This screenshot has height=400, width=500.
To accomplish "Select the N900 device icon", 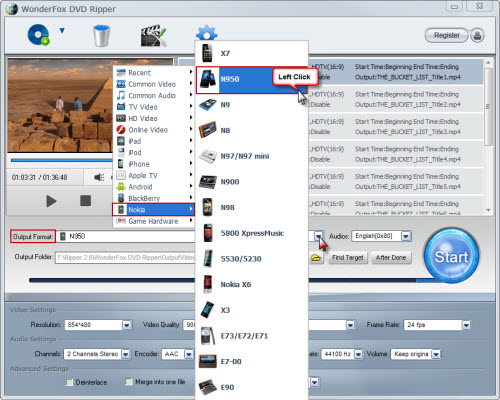I will pos(208,182).
